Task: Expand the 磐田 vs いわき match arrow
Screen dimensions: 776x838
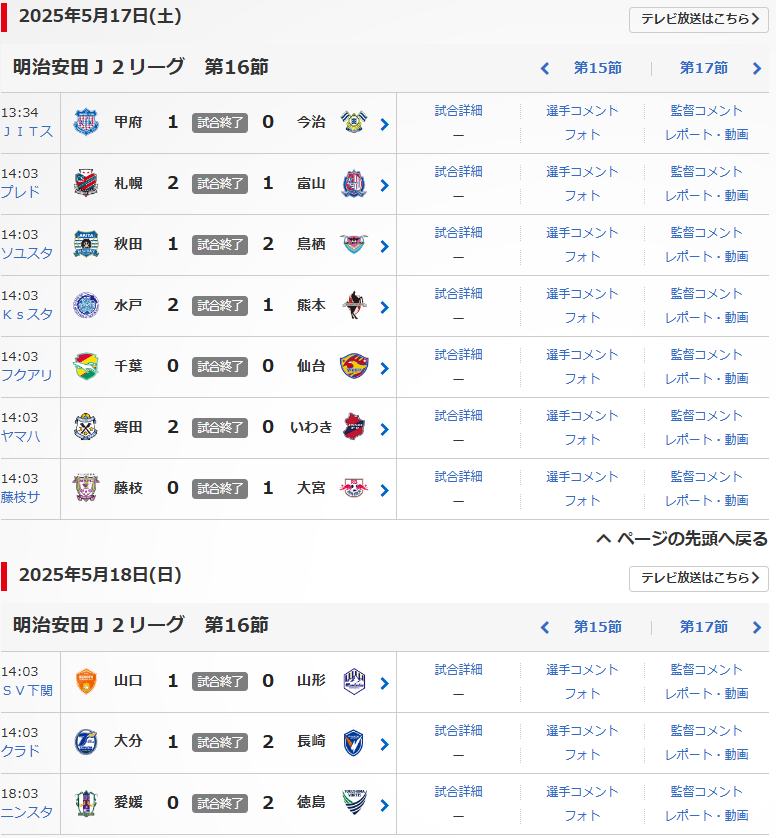Action: point(385,429)
